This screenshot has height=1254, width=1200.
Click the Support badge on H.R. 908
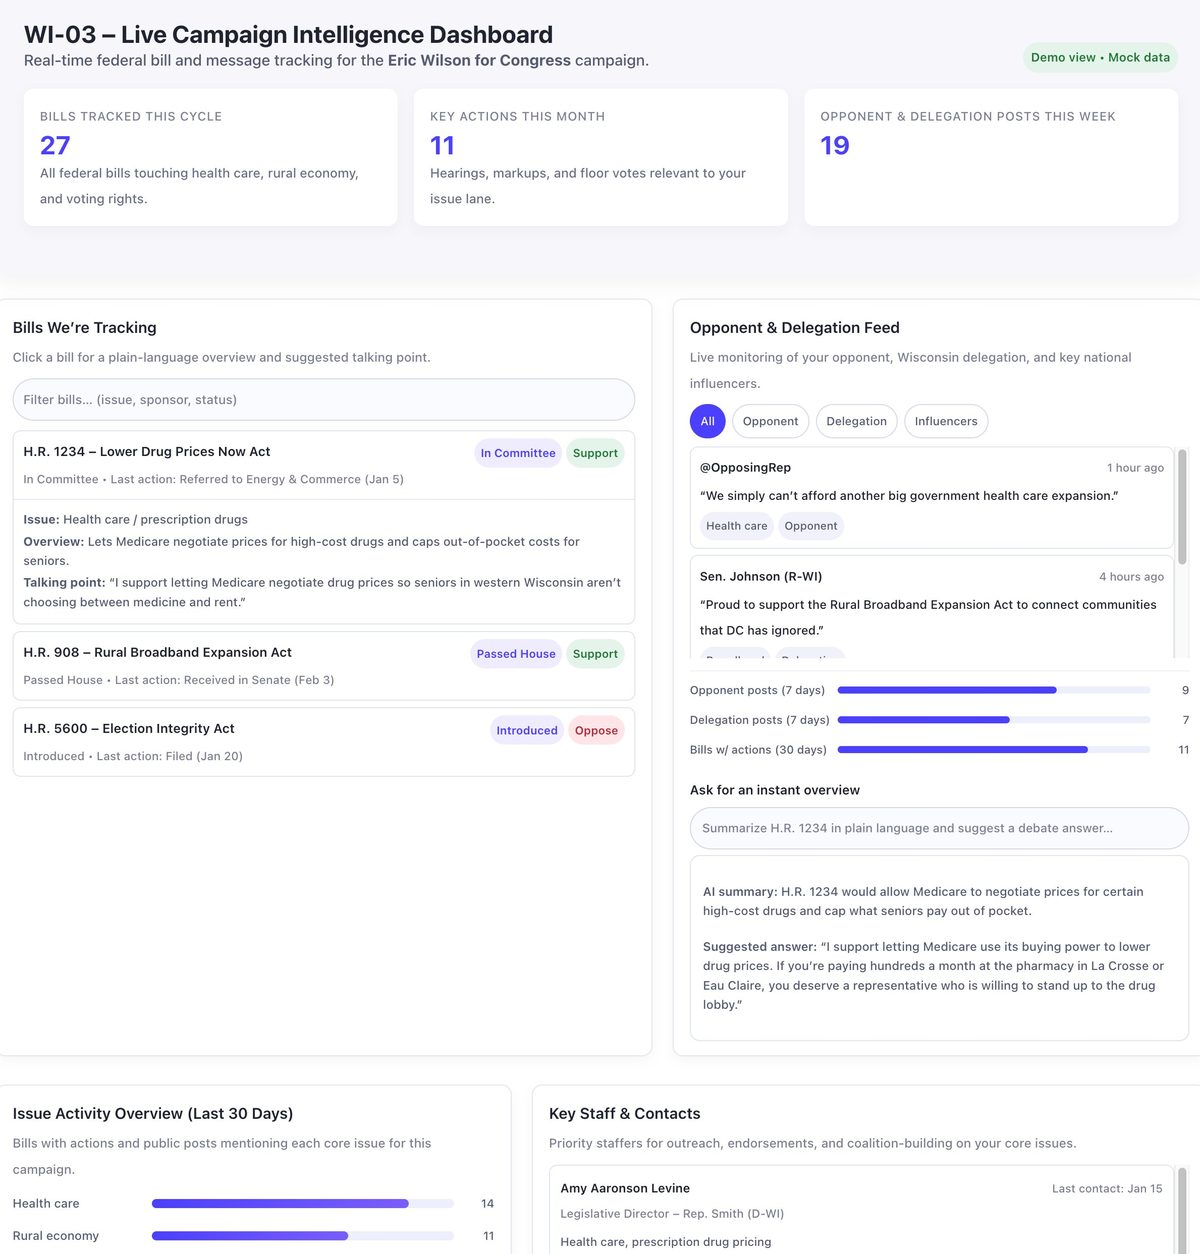click(x=595, y=654)
